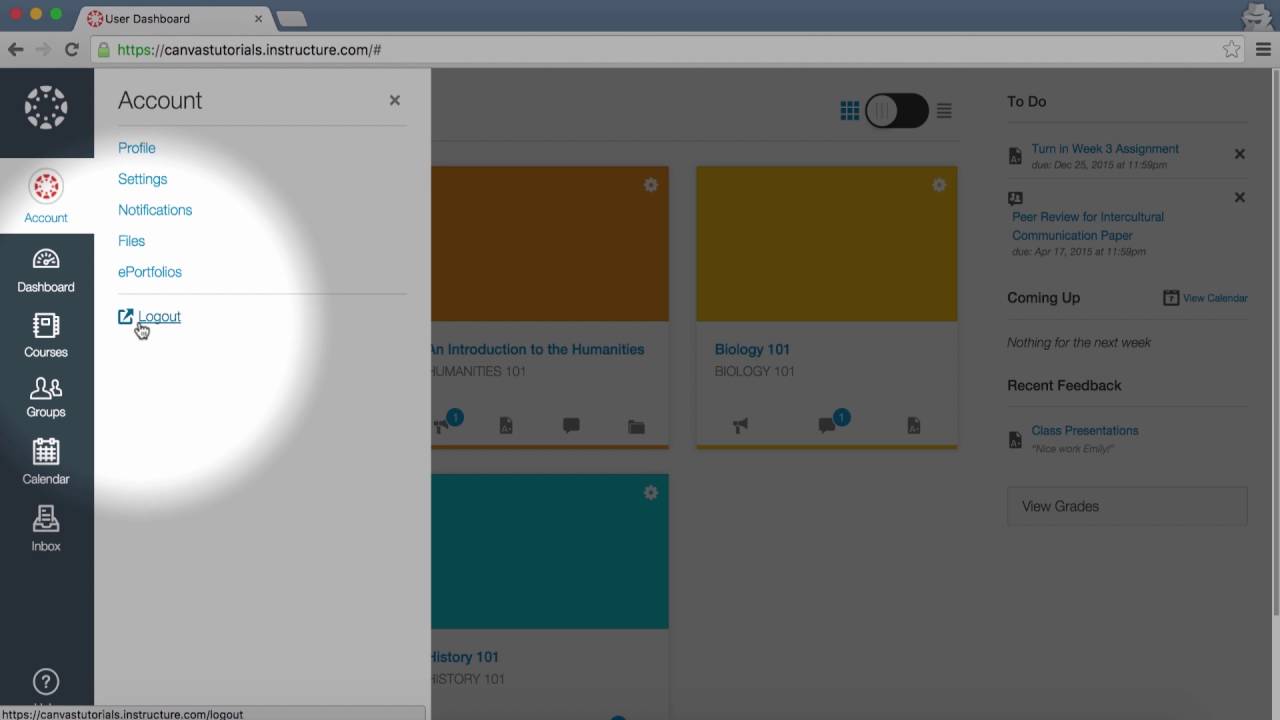The height and width of the screenshot is (720, 1280).
Task: Open Inbox in the global navigation
Action: pyautogui.click(x=46, y=528)
